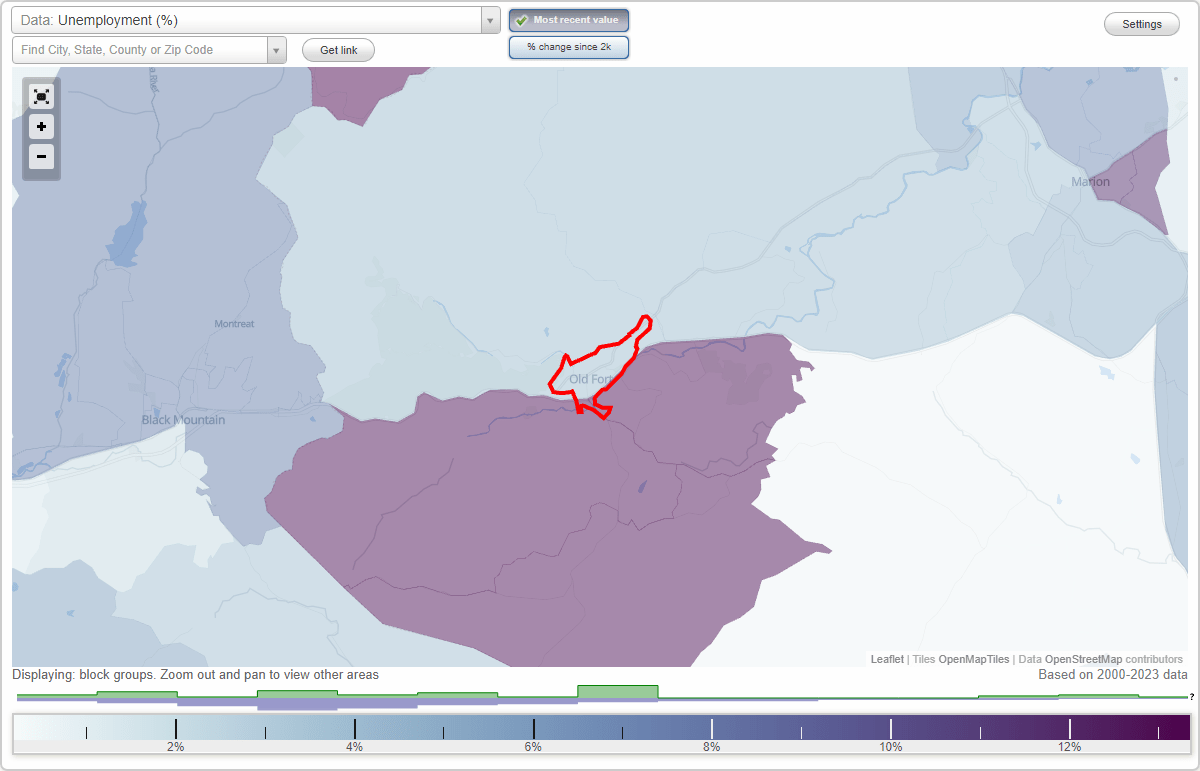Click the Black Mountain map label

(x=183, y=420)
